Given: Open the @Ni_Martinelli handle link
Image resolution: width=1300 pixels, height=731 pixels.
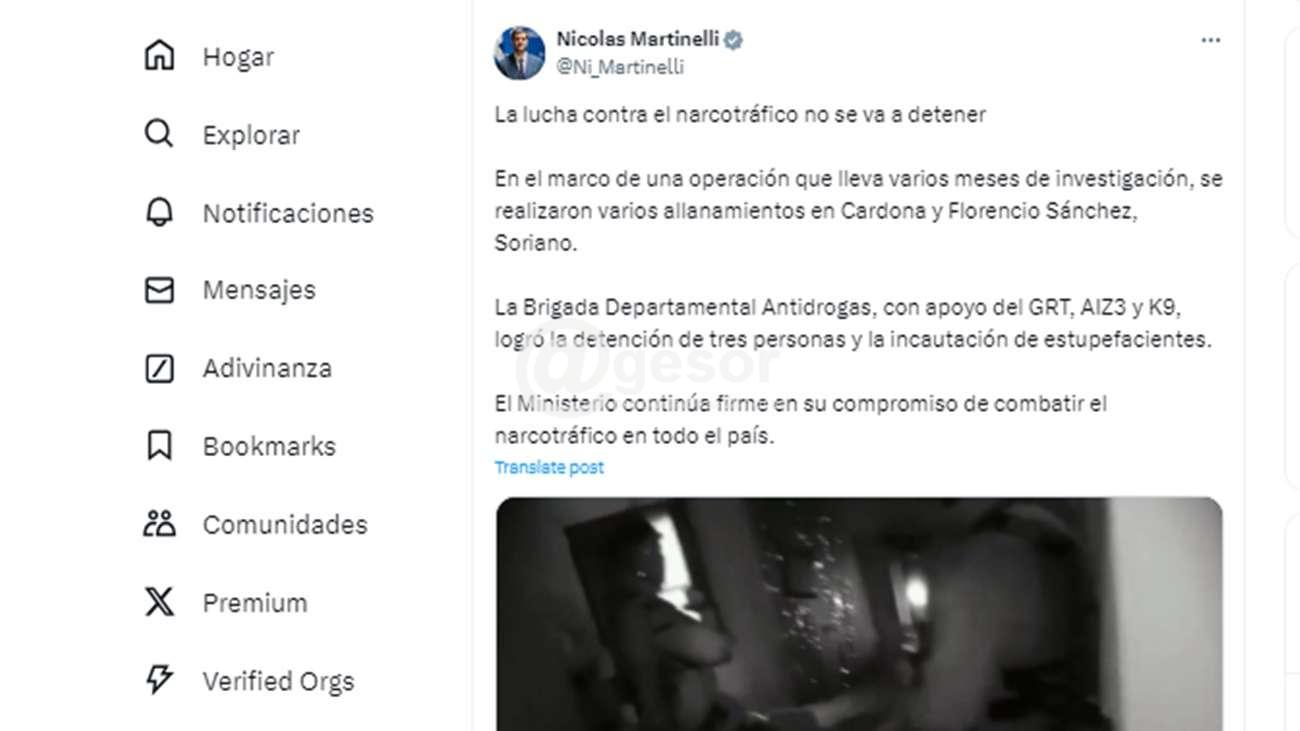Looking at the screenshot, I should tap(620, 67).
